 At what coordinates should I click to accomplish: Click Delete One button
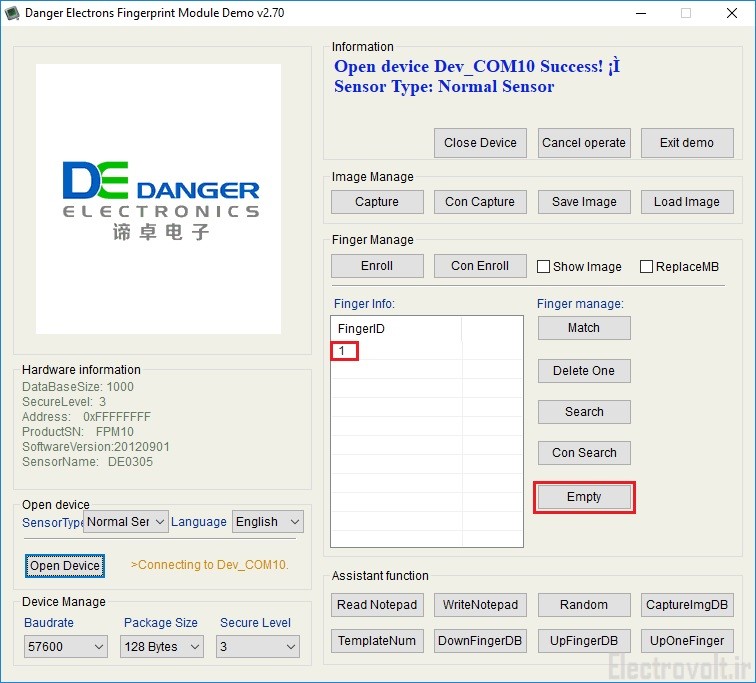coord(584,371)
